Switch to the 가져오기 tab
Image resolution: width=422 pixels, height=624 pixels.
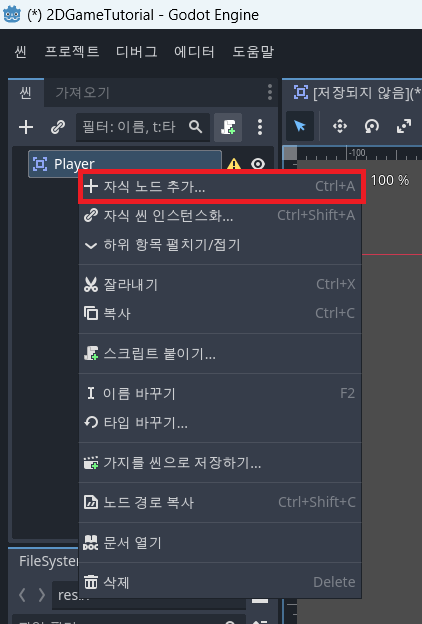pos(82,93)
